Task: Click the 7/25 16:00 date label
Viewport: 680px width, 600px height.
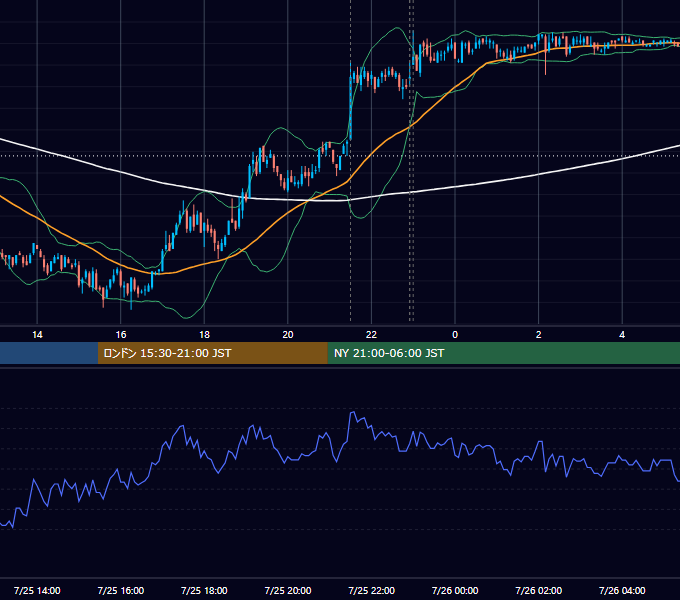Action: tap(121, 590)
